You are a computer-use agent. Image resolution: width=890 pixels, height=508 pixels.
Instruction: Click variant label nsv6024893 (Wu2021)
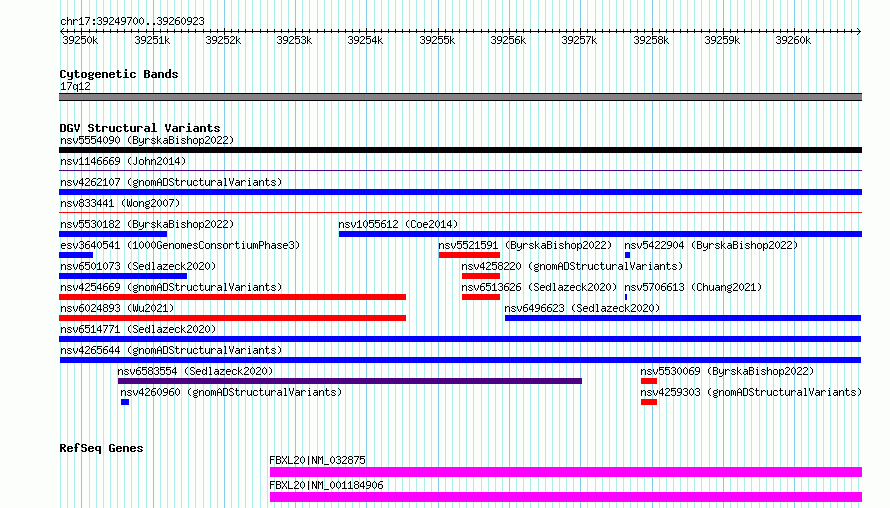pos(117,308)
